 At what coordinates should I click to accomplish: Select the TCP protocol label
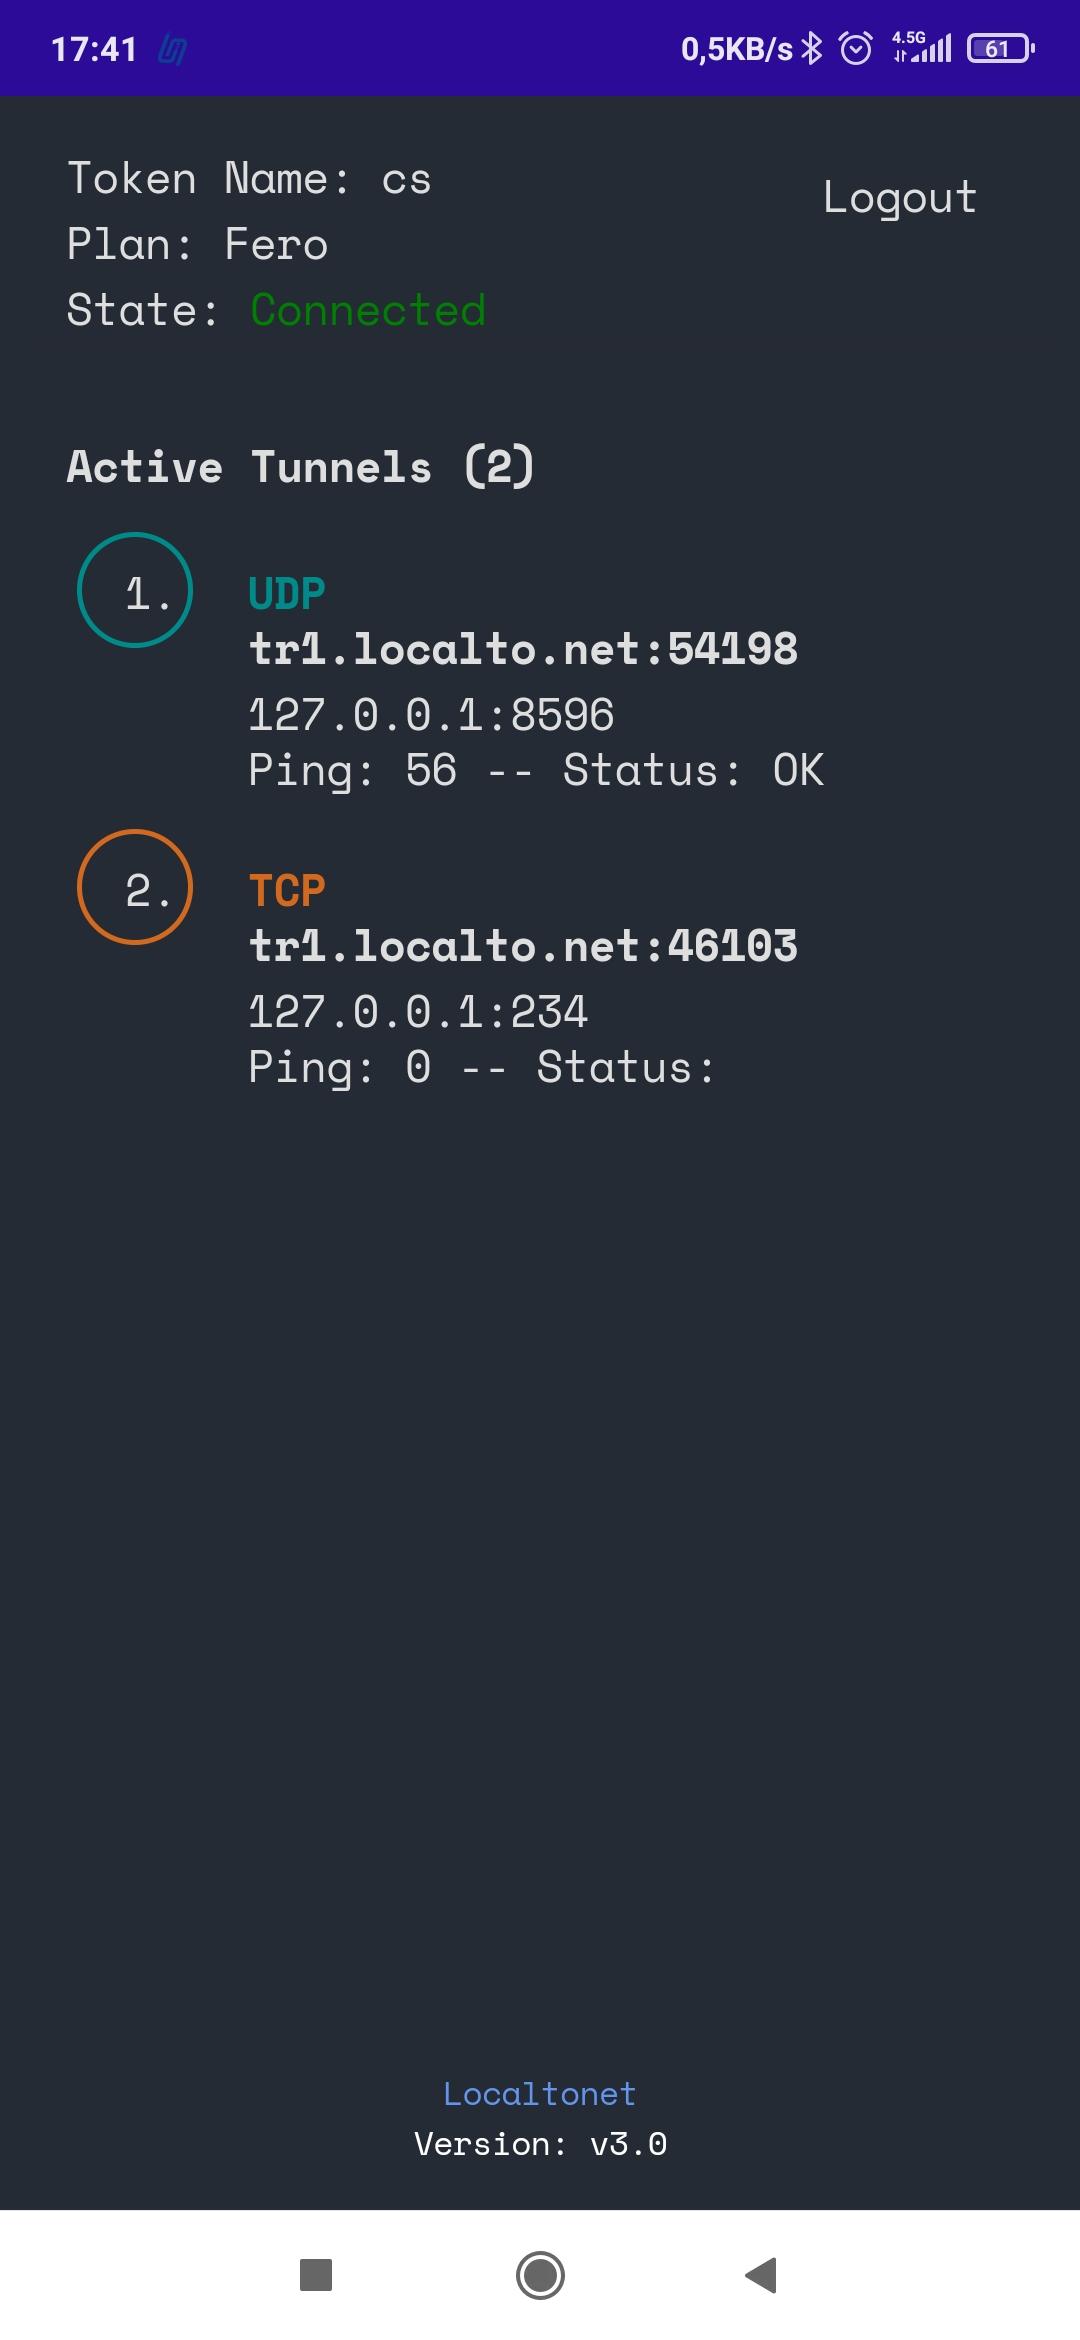tap(287, 891)
